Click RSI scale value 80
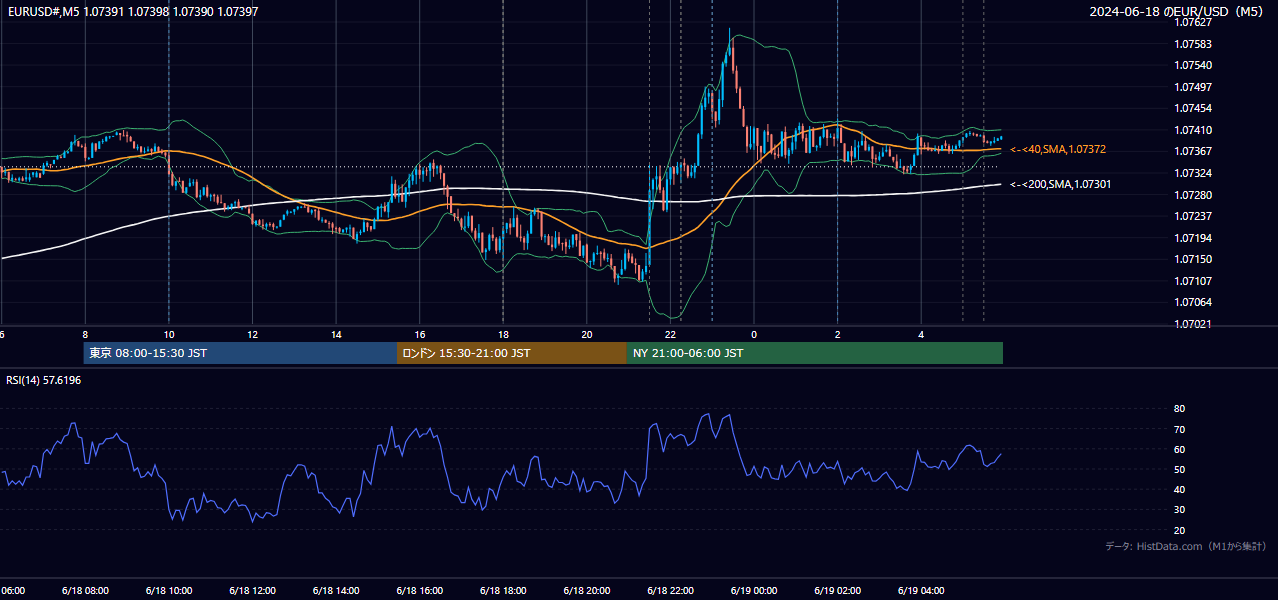This screenshot has width=1278, height=600. pyautogui.click(x=1179, y=409)
